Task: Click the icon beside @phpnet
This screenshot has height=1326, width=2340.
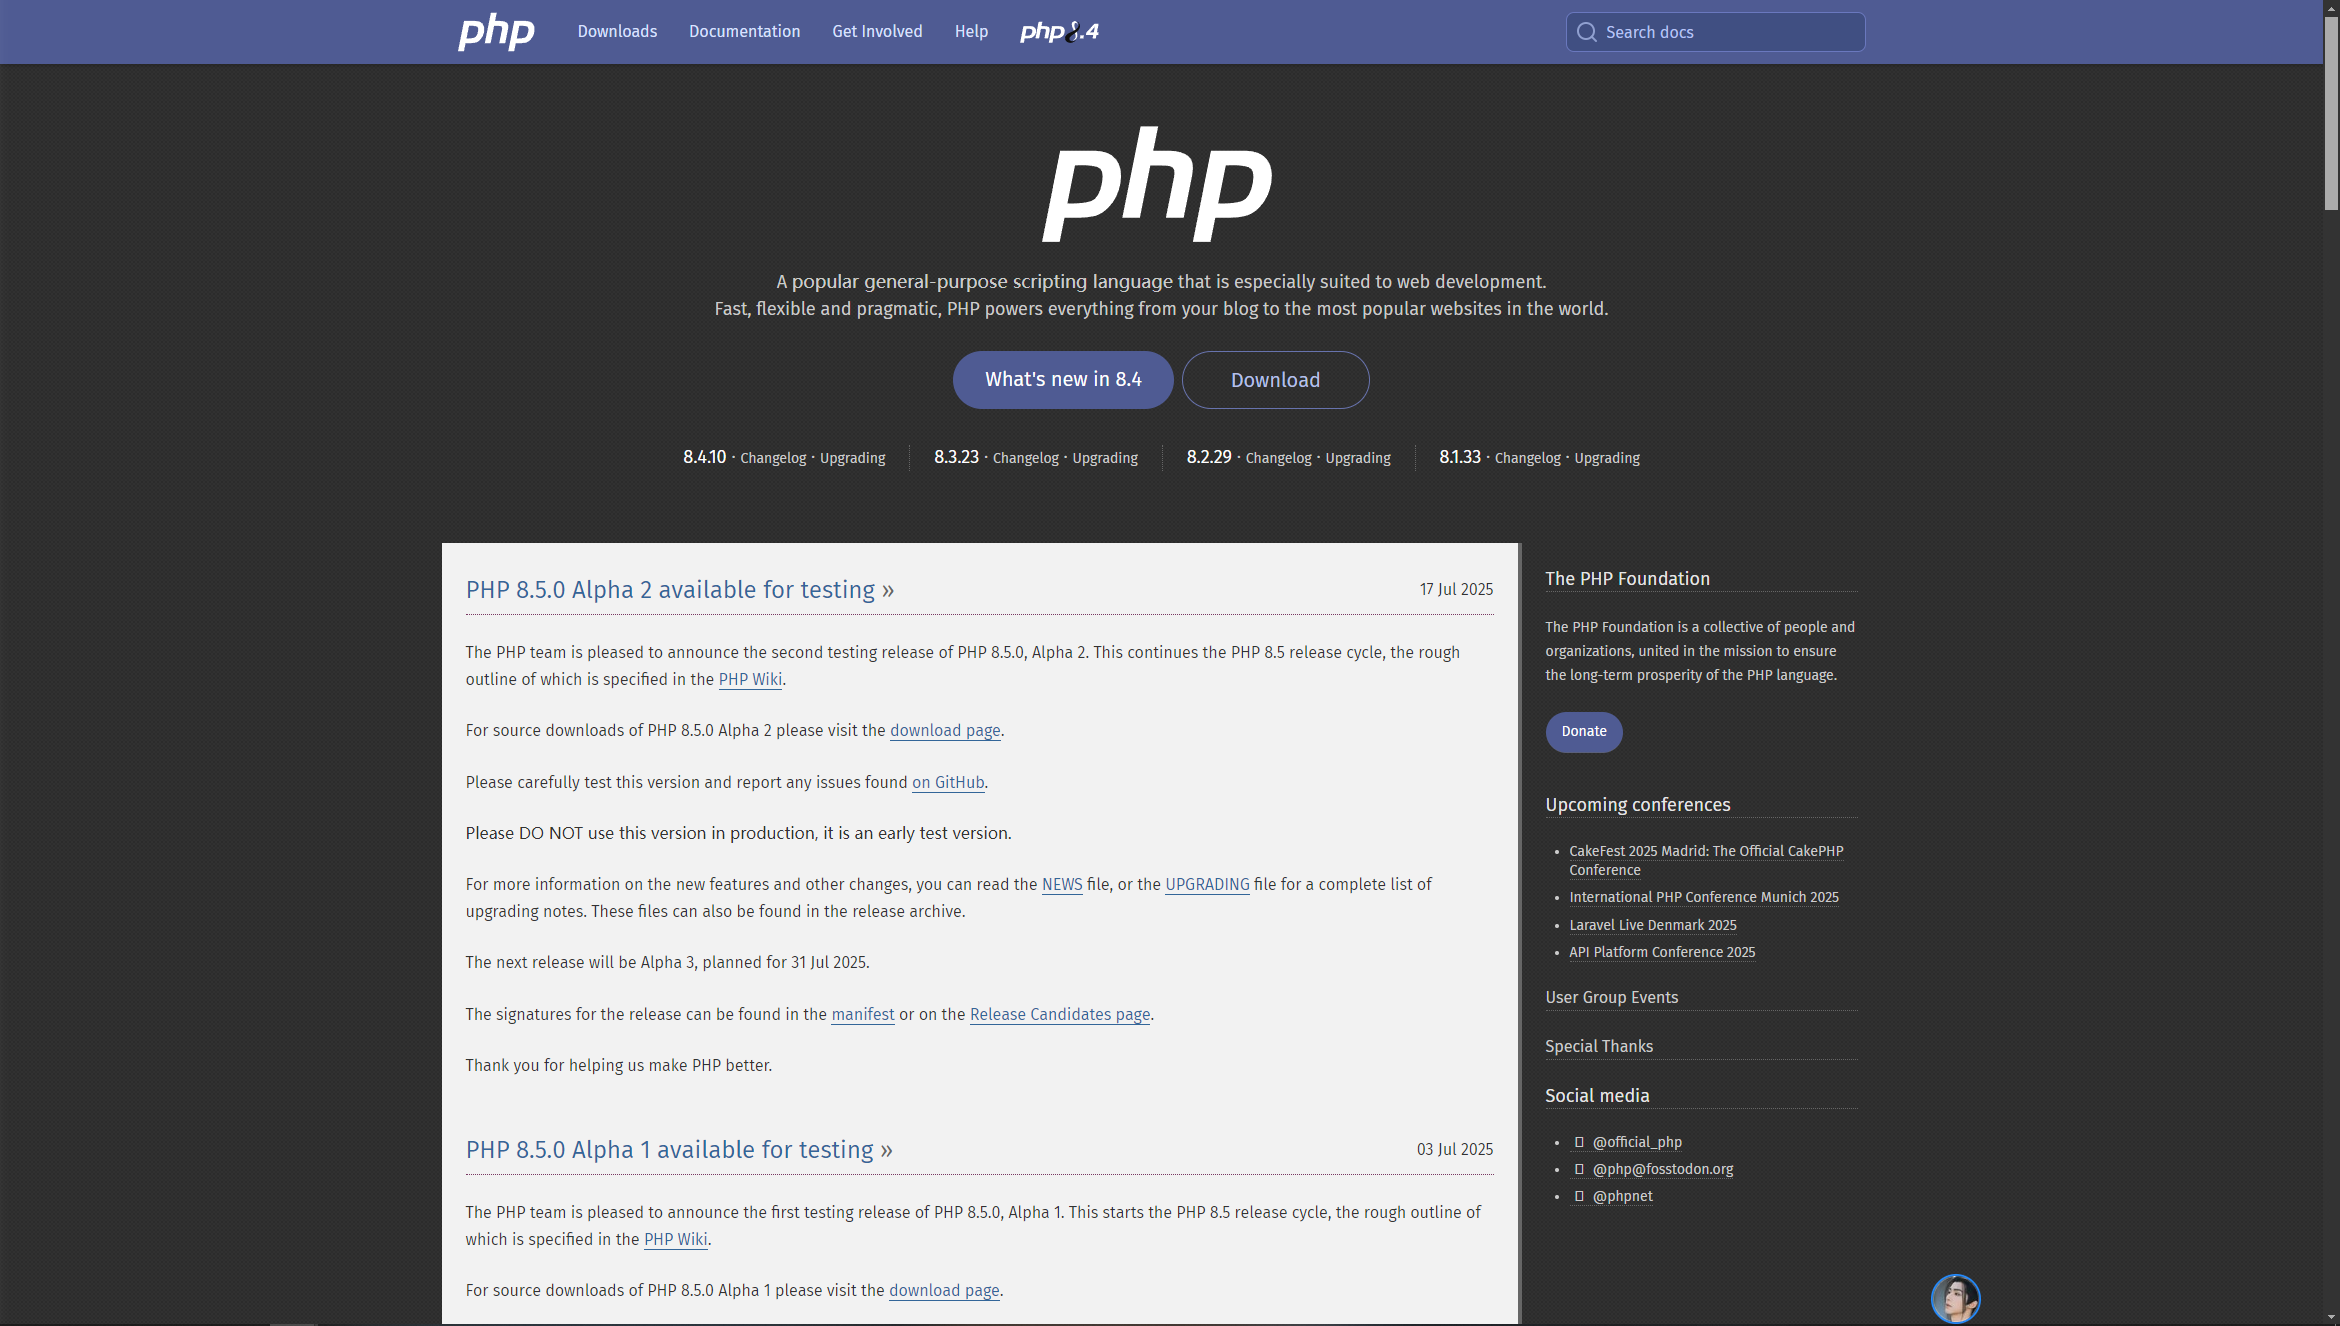Action: click(x=1579, y=1196)
